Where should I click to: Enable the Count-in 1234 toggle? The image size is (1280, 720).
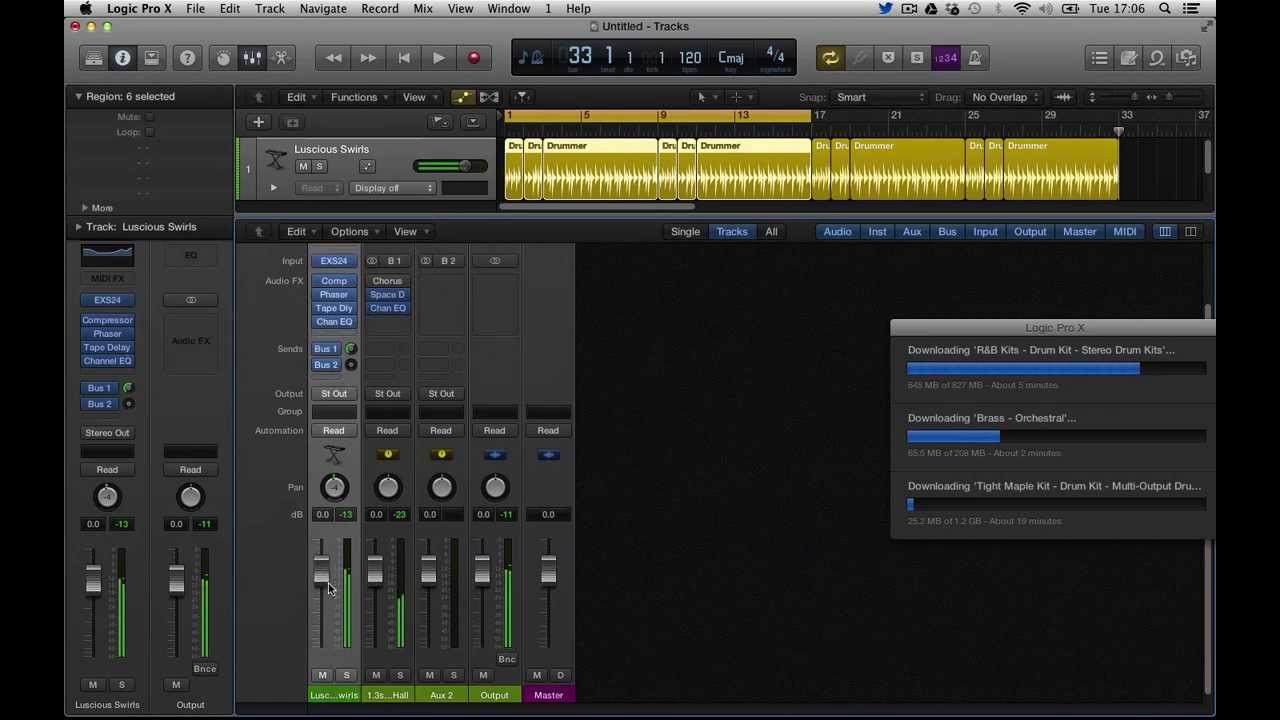pos(945,58)
